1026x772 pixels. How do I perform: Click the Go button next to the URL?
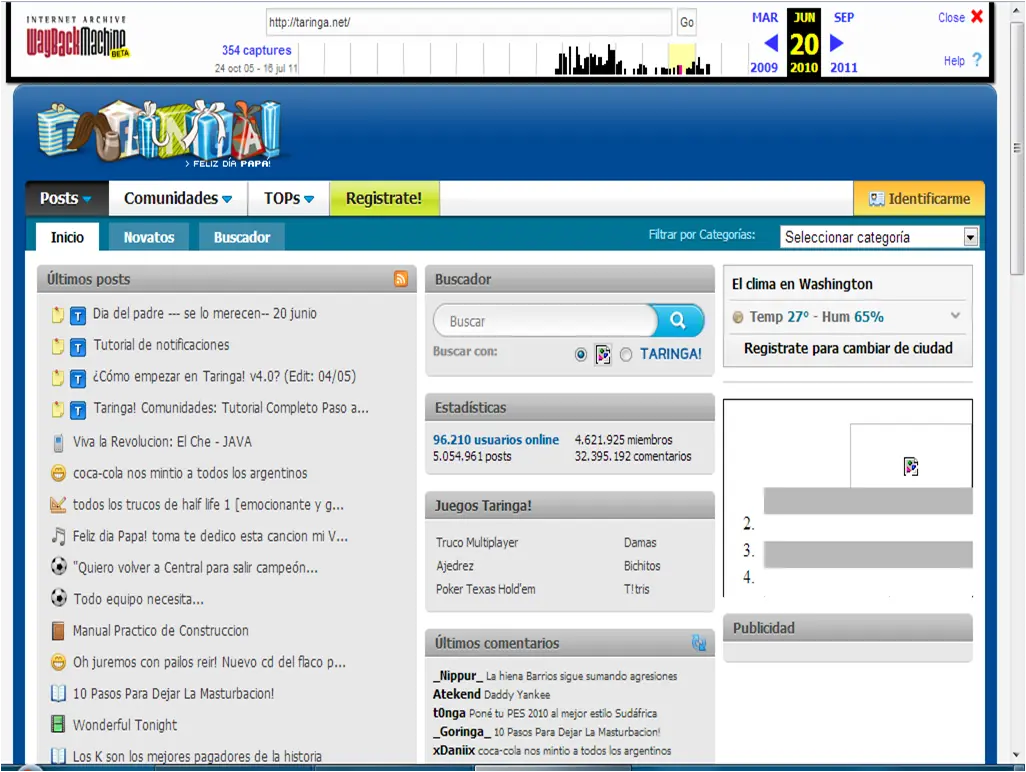[686, 22]
